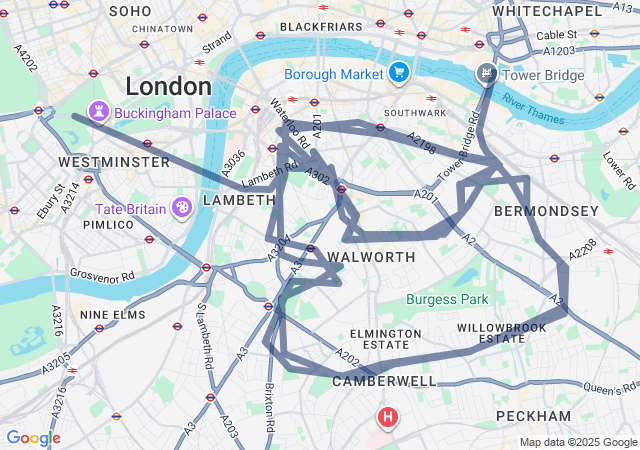Click the rail station icon near Nine Elms
This screenshot has height=450, width=640.
72,370
